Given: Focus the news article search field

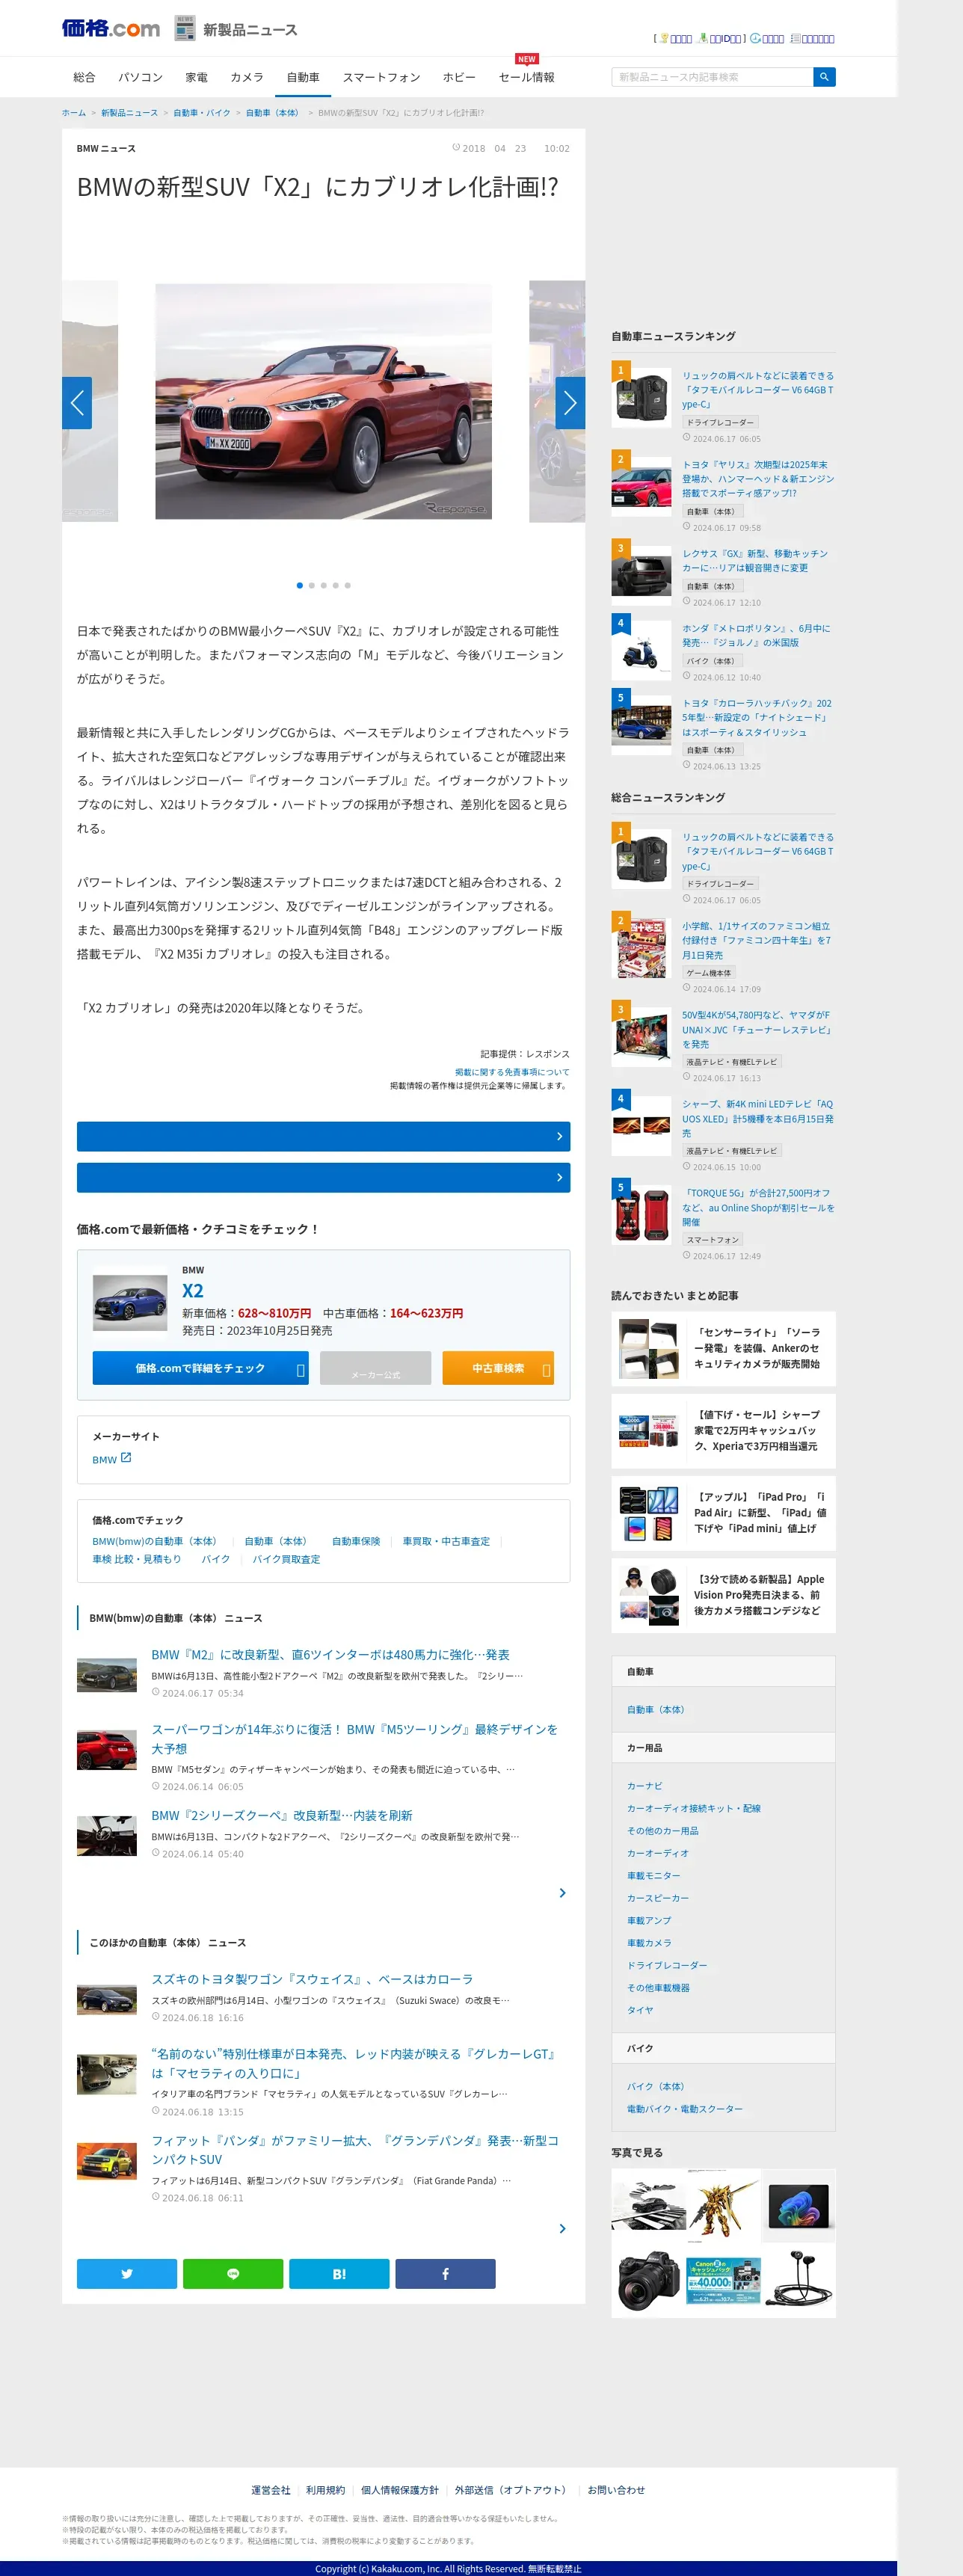Looking at the screenshot, I should click(712, 77).
